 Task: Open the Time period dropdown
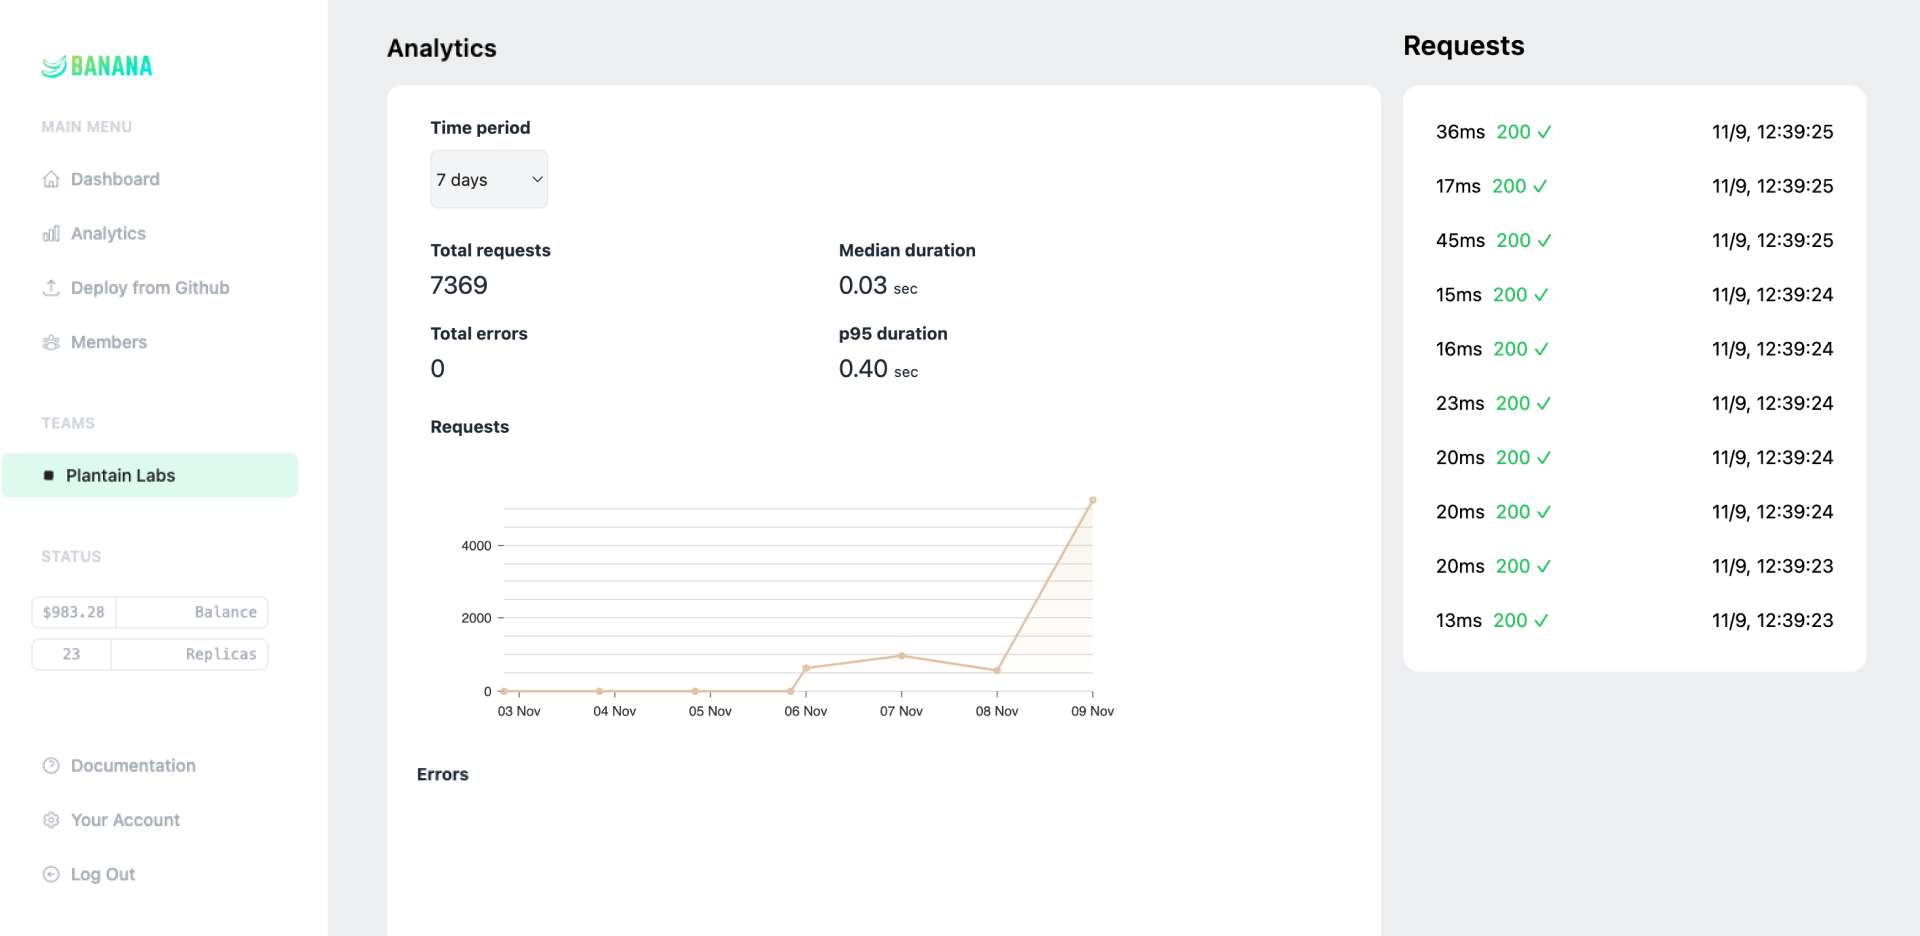[x=488, y=180]
